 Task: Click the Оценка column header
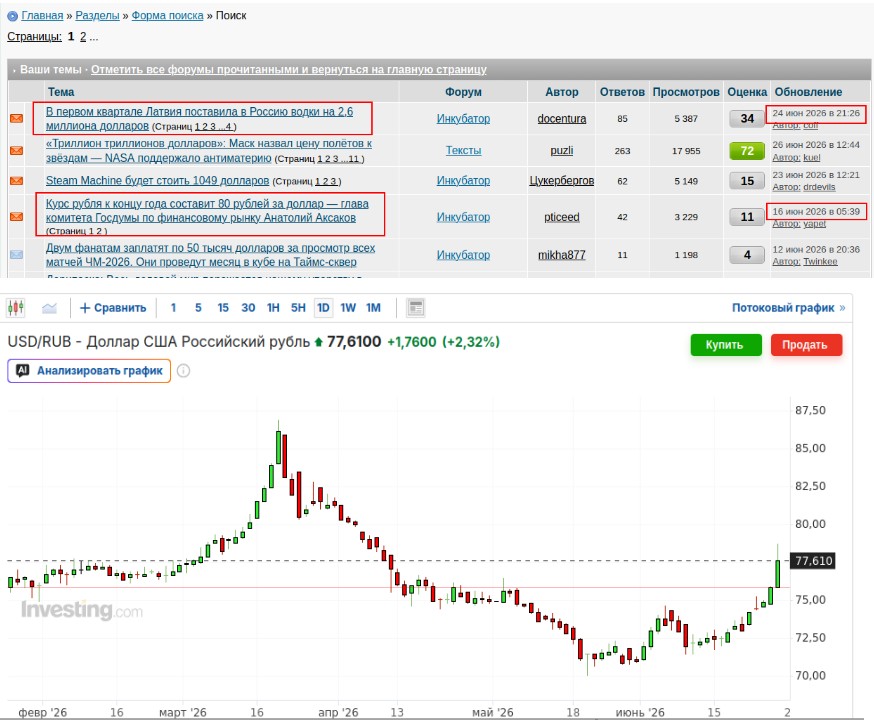coord(747,92)
